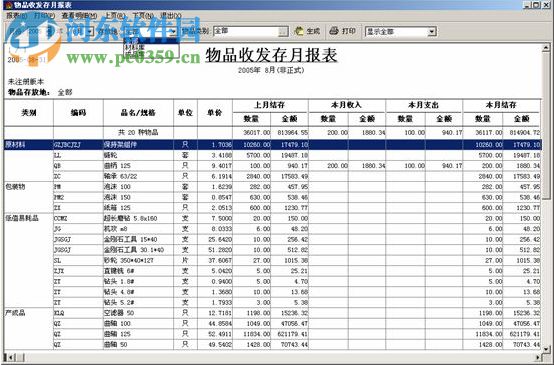
Task: Click the report title 物品收发存月报表
Action: [271, 55]
